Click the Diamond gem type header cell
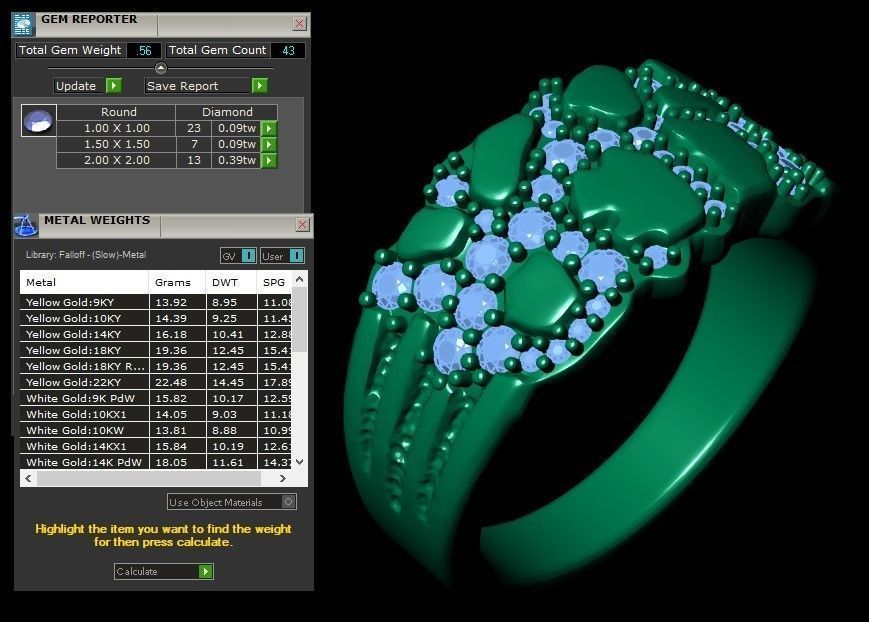869x622 pixels. [x=227, y=112]
